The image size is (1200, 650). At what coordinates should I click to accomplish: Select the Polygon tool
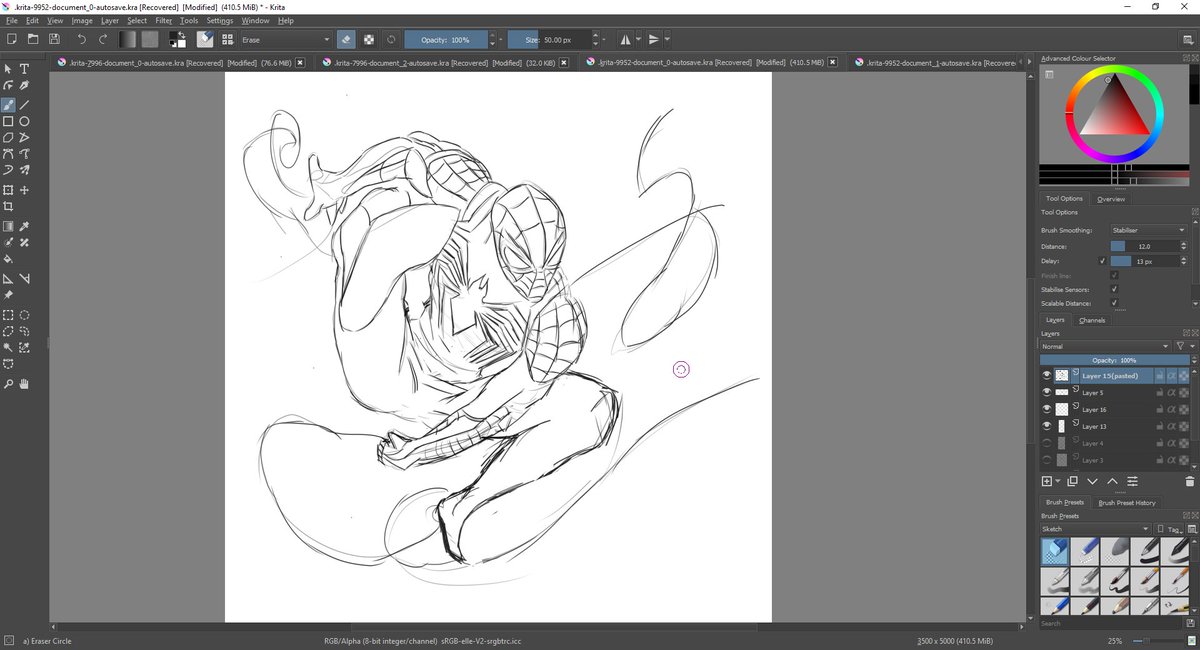click(8, 137)
